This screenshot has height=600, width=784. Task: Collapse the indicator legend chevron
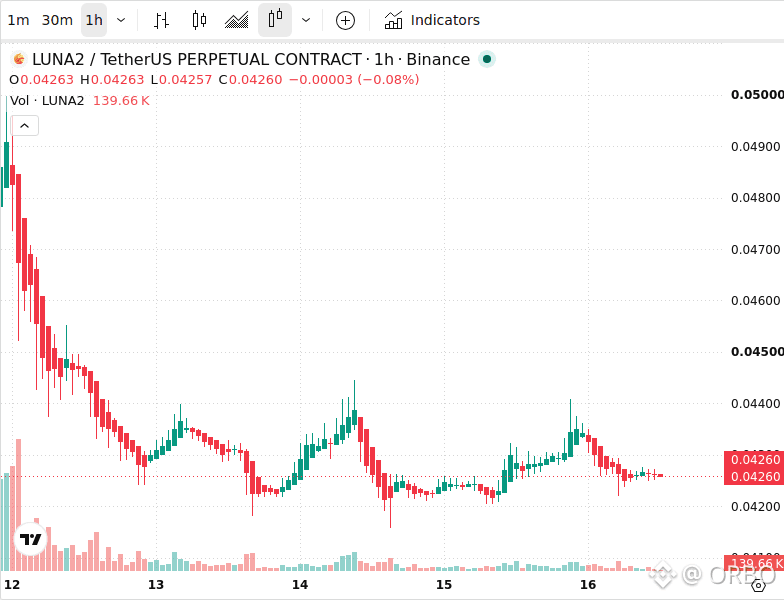pos(24,126)
